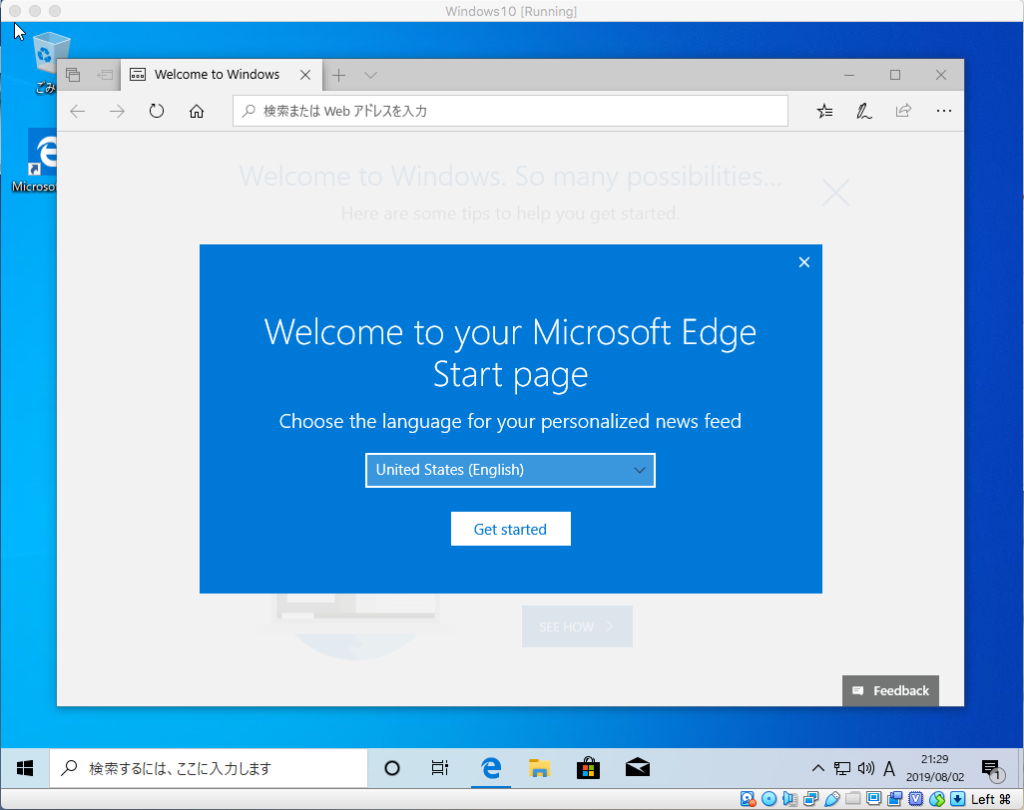
Task: Close the blue Edge Start page dialog
Action: pyautogui.click(x=804, y=262)
